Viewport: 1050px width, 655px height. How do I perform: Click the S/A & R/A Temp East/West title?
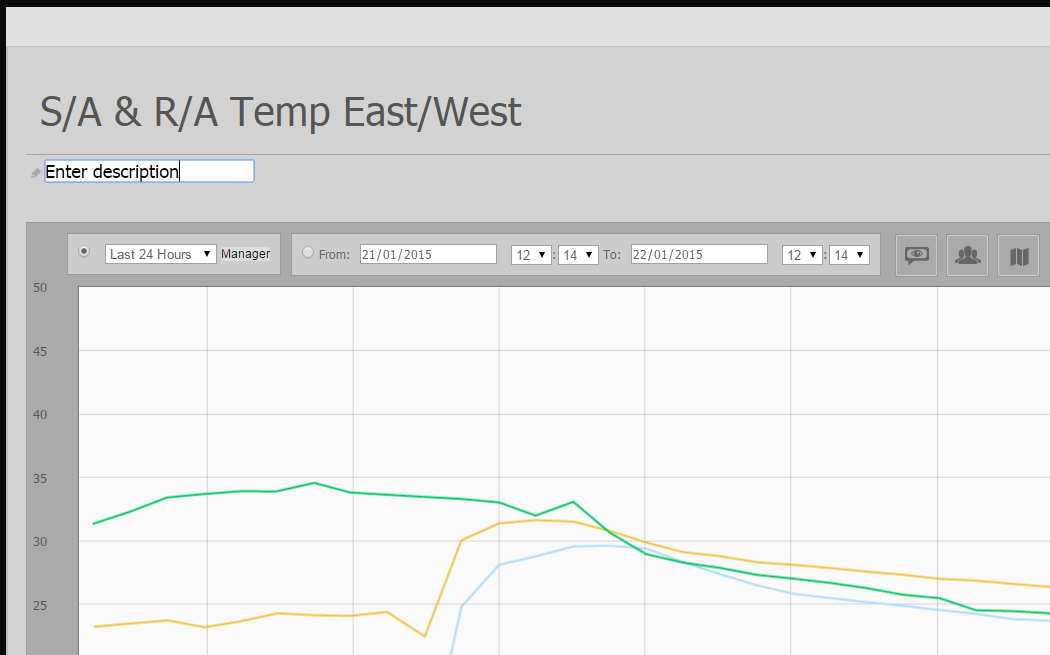pos(280,111)
